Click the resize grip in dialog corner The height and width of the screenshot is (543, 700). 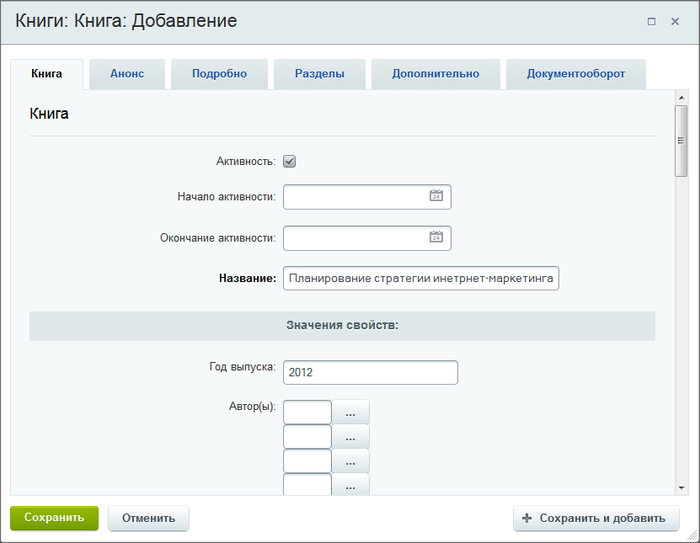pyautogui.click(x=692, y=535)
